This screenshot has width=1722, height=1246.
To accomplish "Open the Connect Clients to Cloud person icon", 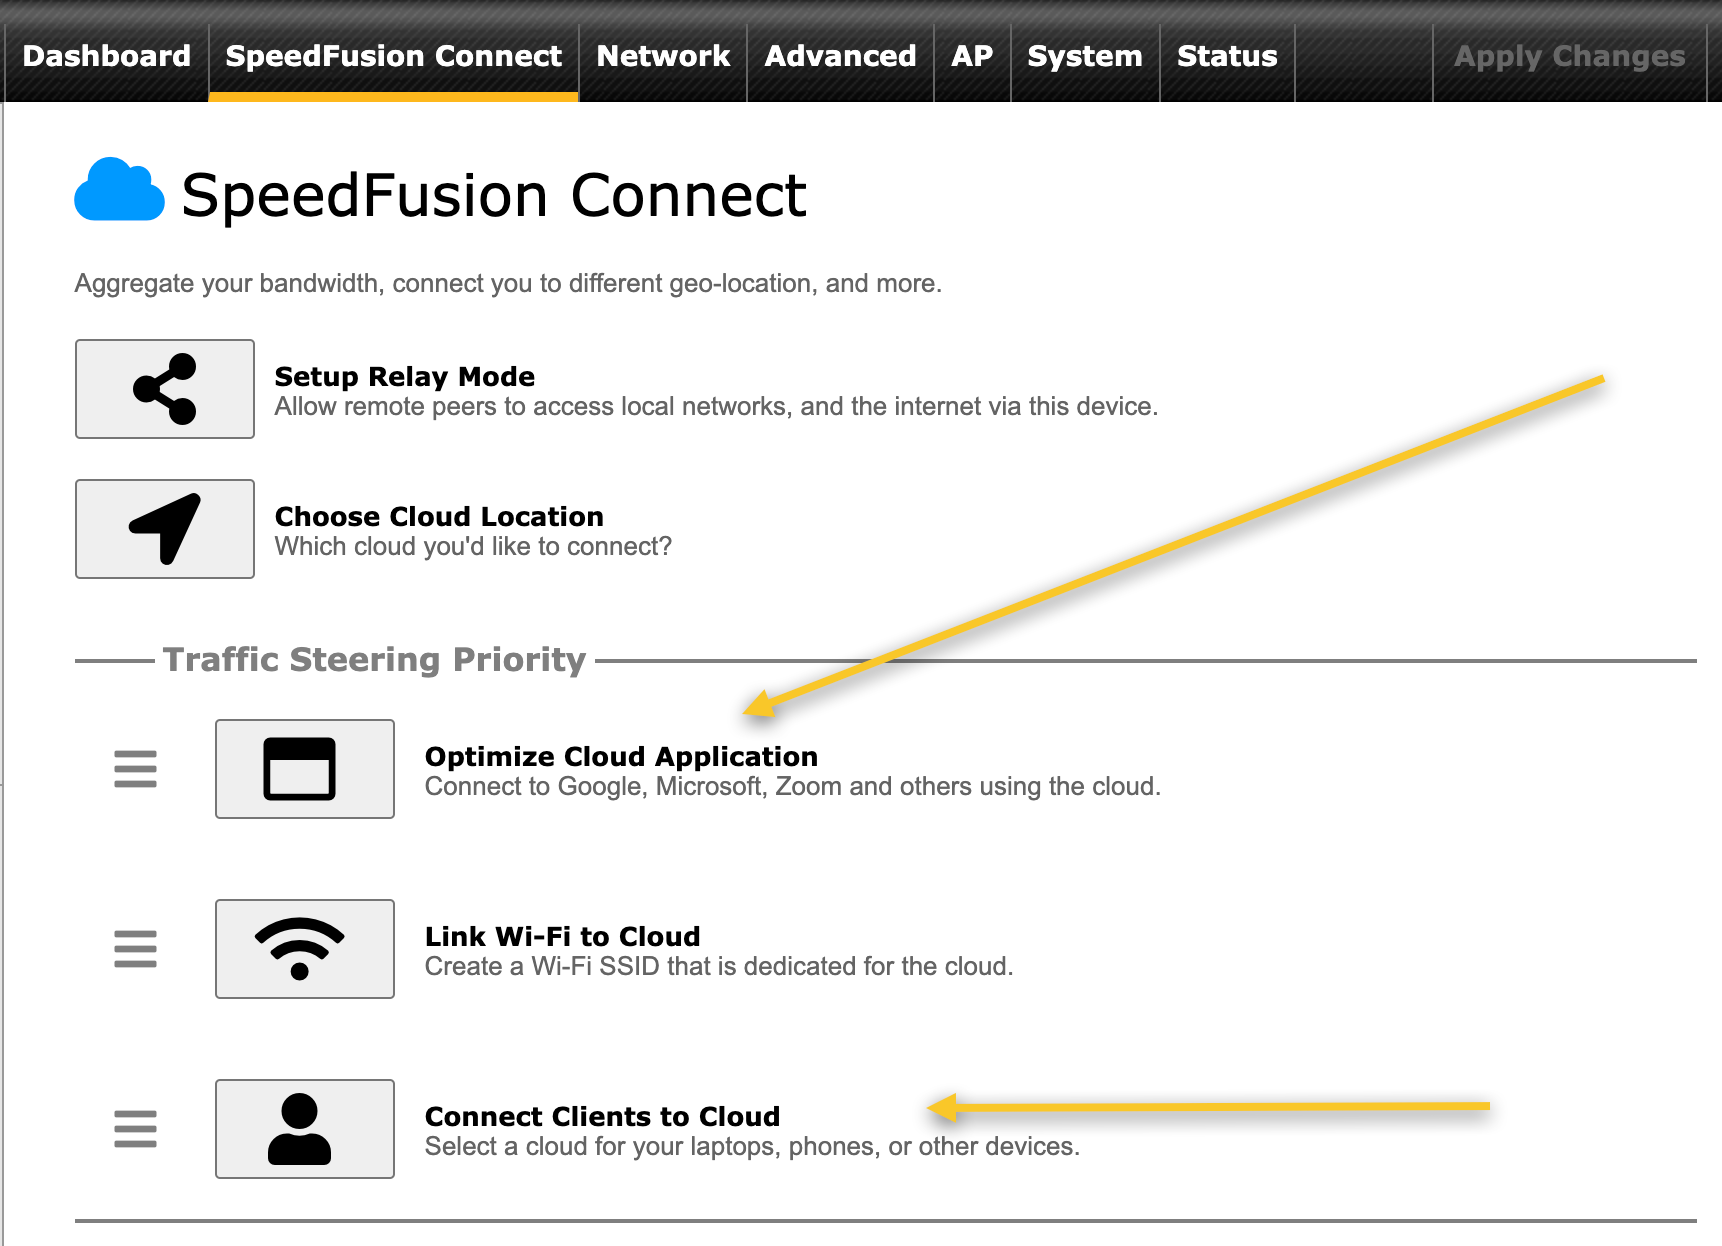I will pyautogui.click(x=305, y=1129).
